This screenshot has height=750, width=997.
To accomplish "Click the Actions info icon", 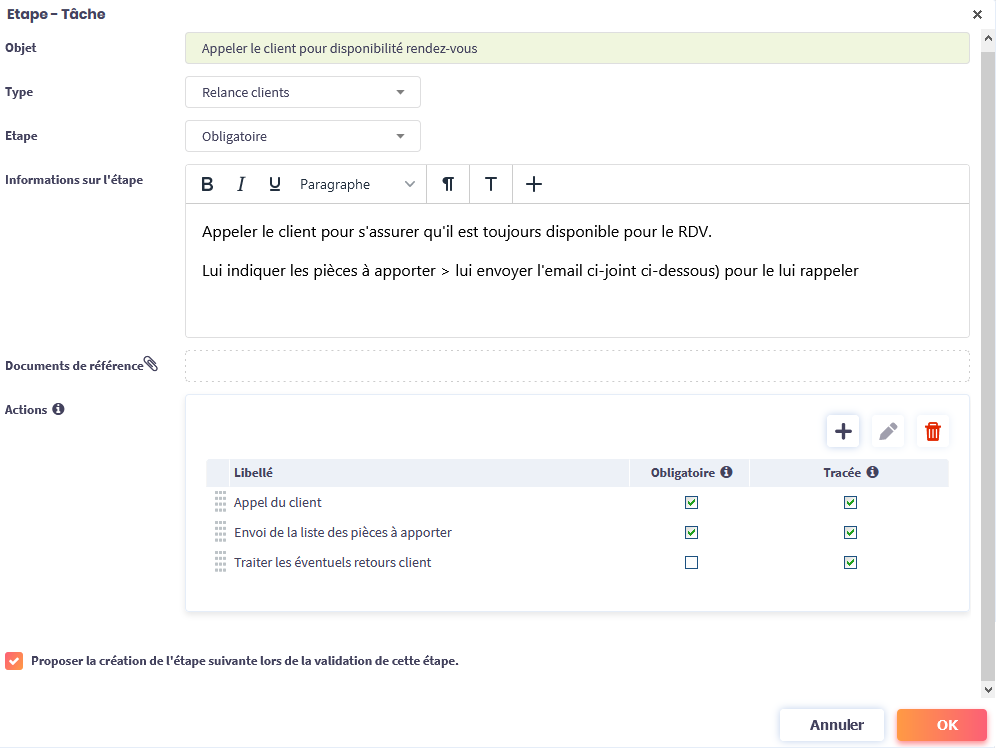I will [58, 409].
